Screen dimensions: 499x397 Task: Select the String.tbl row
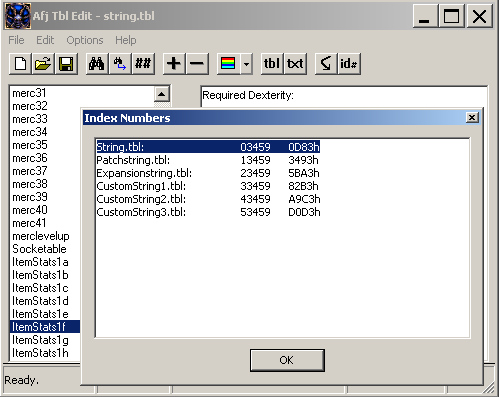[208, 147]
